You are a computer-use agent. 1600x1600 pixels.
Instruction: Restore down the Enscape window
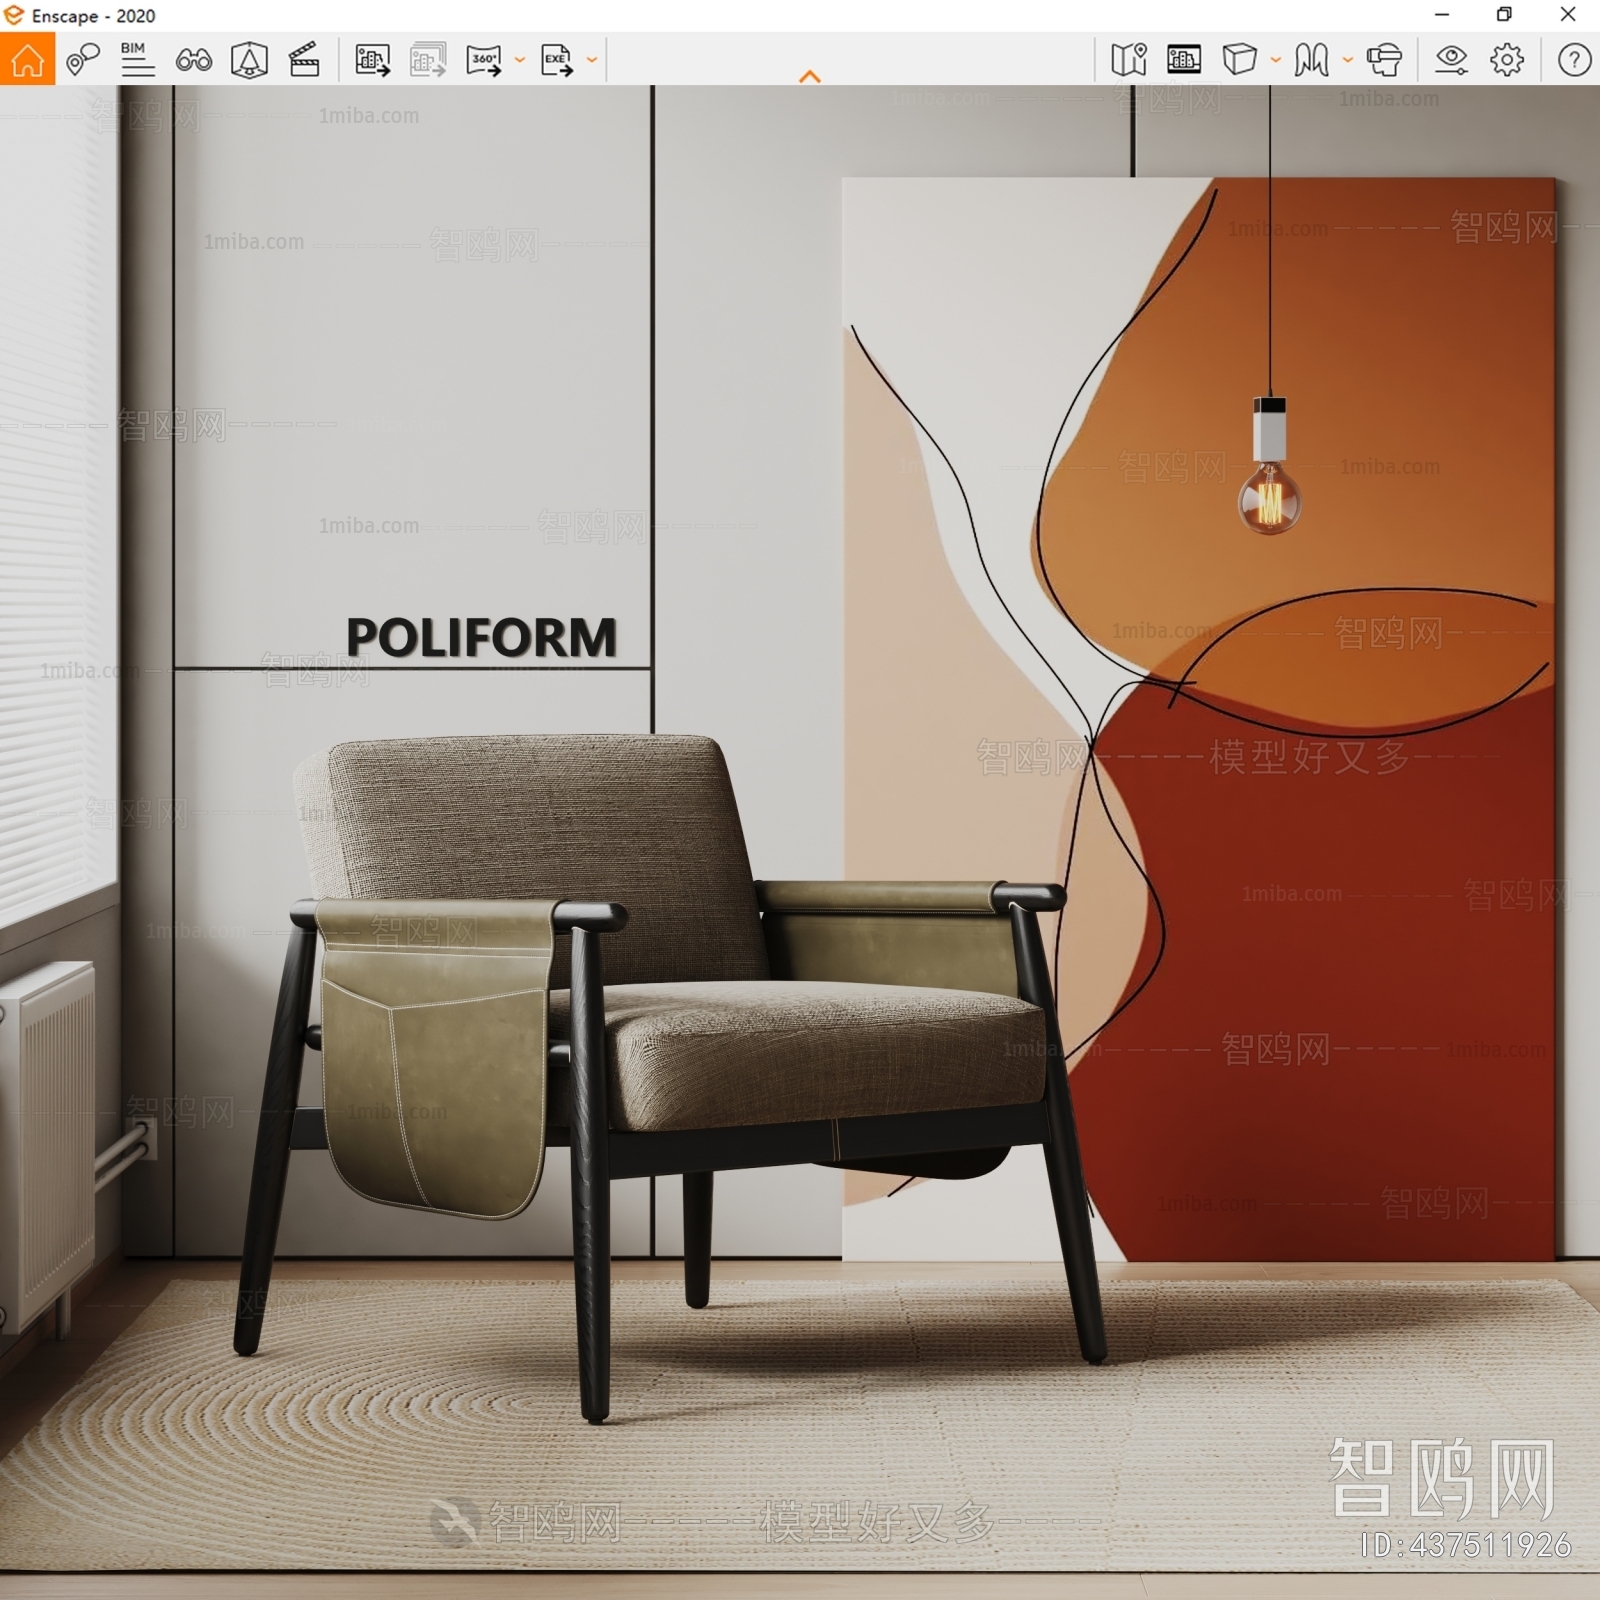(1504, 15)
